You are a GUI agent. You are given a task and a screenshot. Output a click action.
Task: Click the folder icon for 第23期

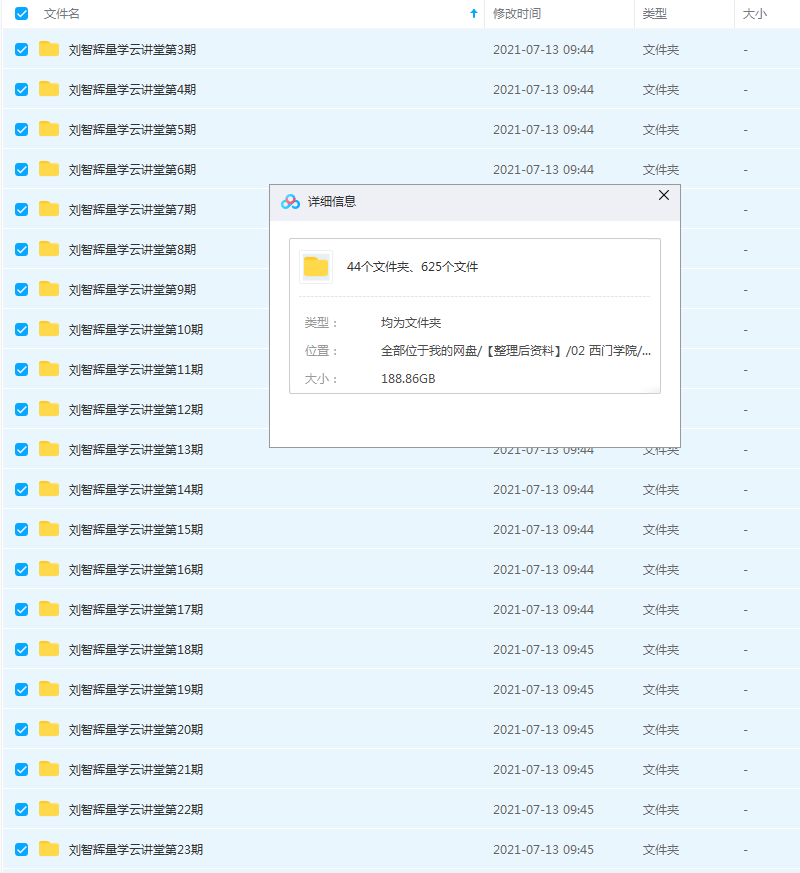(49, 849)
